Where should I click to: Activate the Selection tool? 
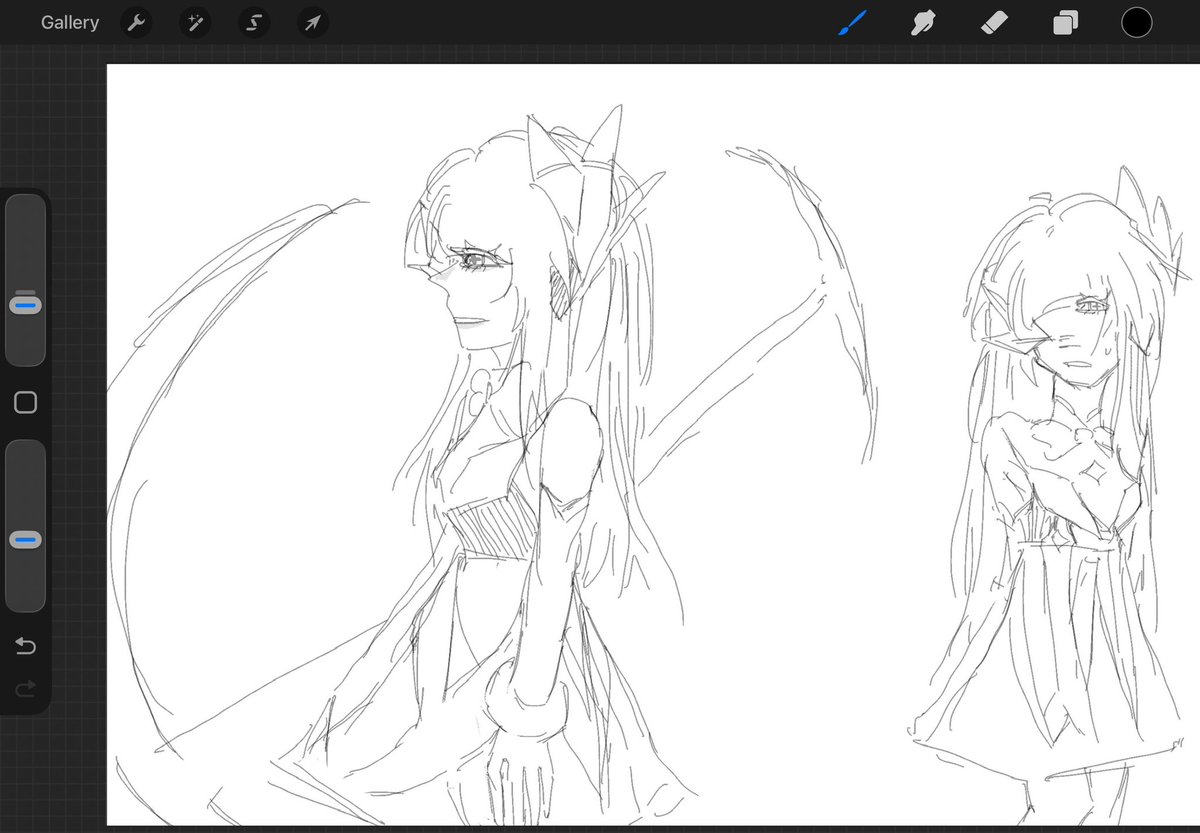(254, 22)
